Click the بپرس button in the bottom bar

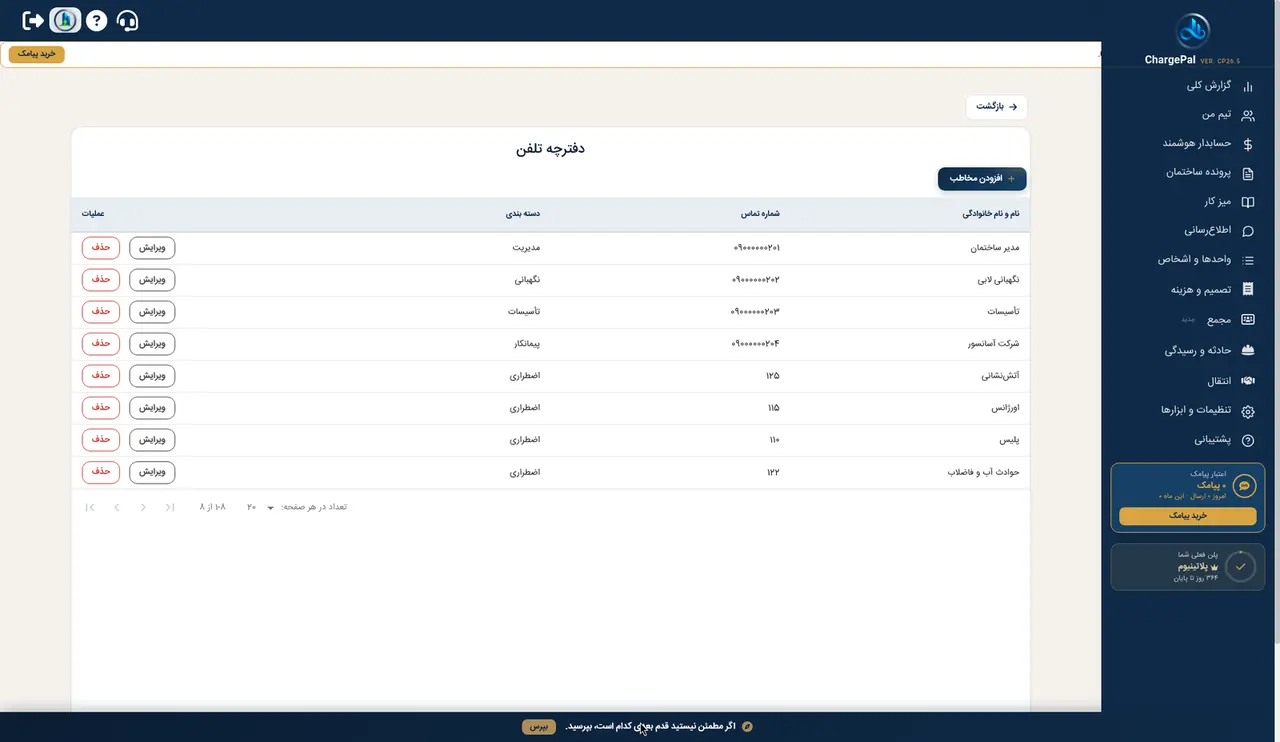pos(539,726)
